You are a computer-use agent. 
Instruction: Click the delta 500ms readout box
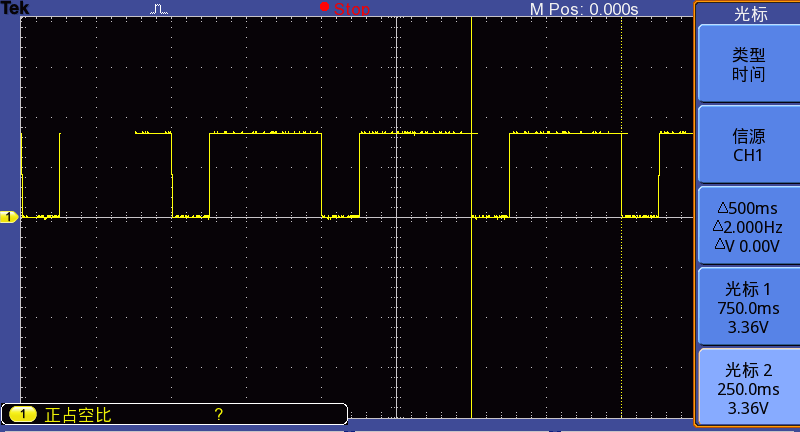click(x=747, y=226)
